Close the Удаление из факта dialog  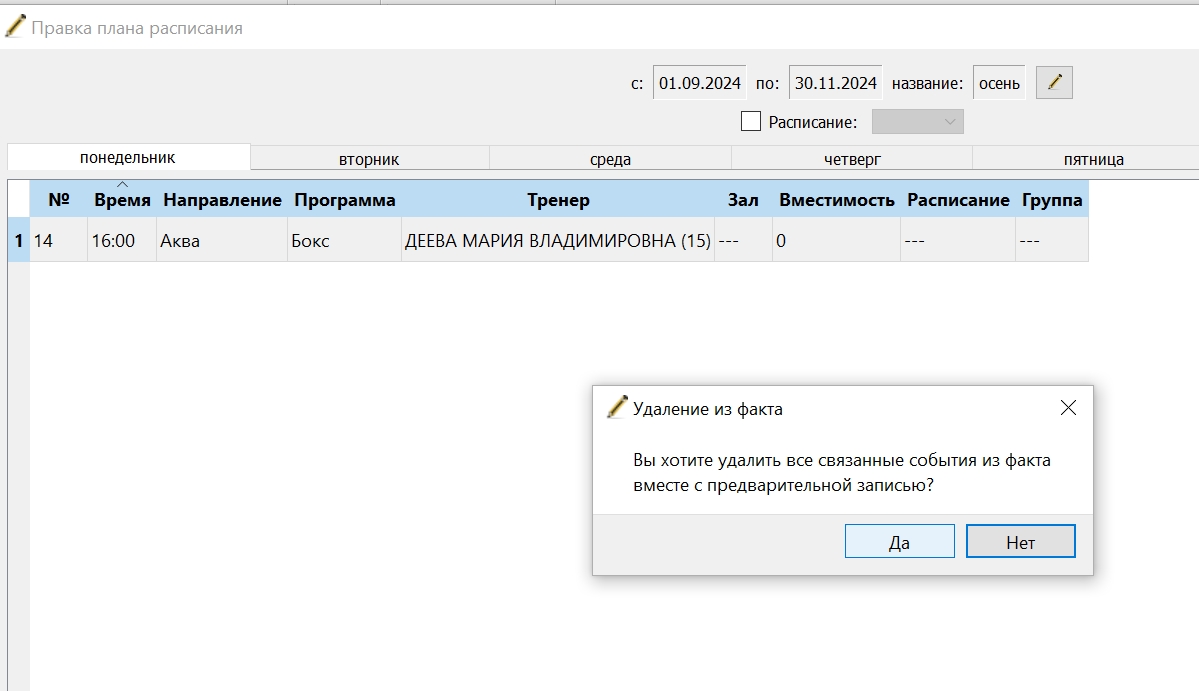coord(1068,408)
